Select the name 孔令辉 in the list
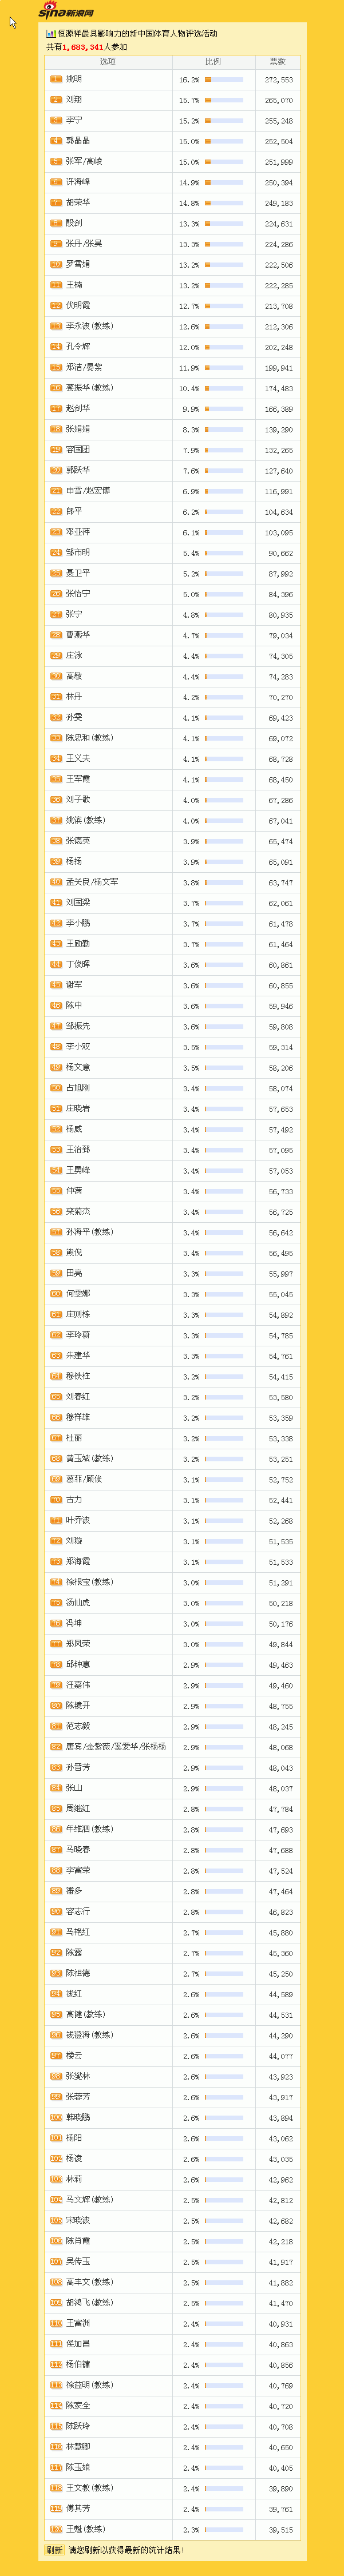 [x=79, y=347]
